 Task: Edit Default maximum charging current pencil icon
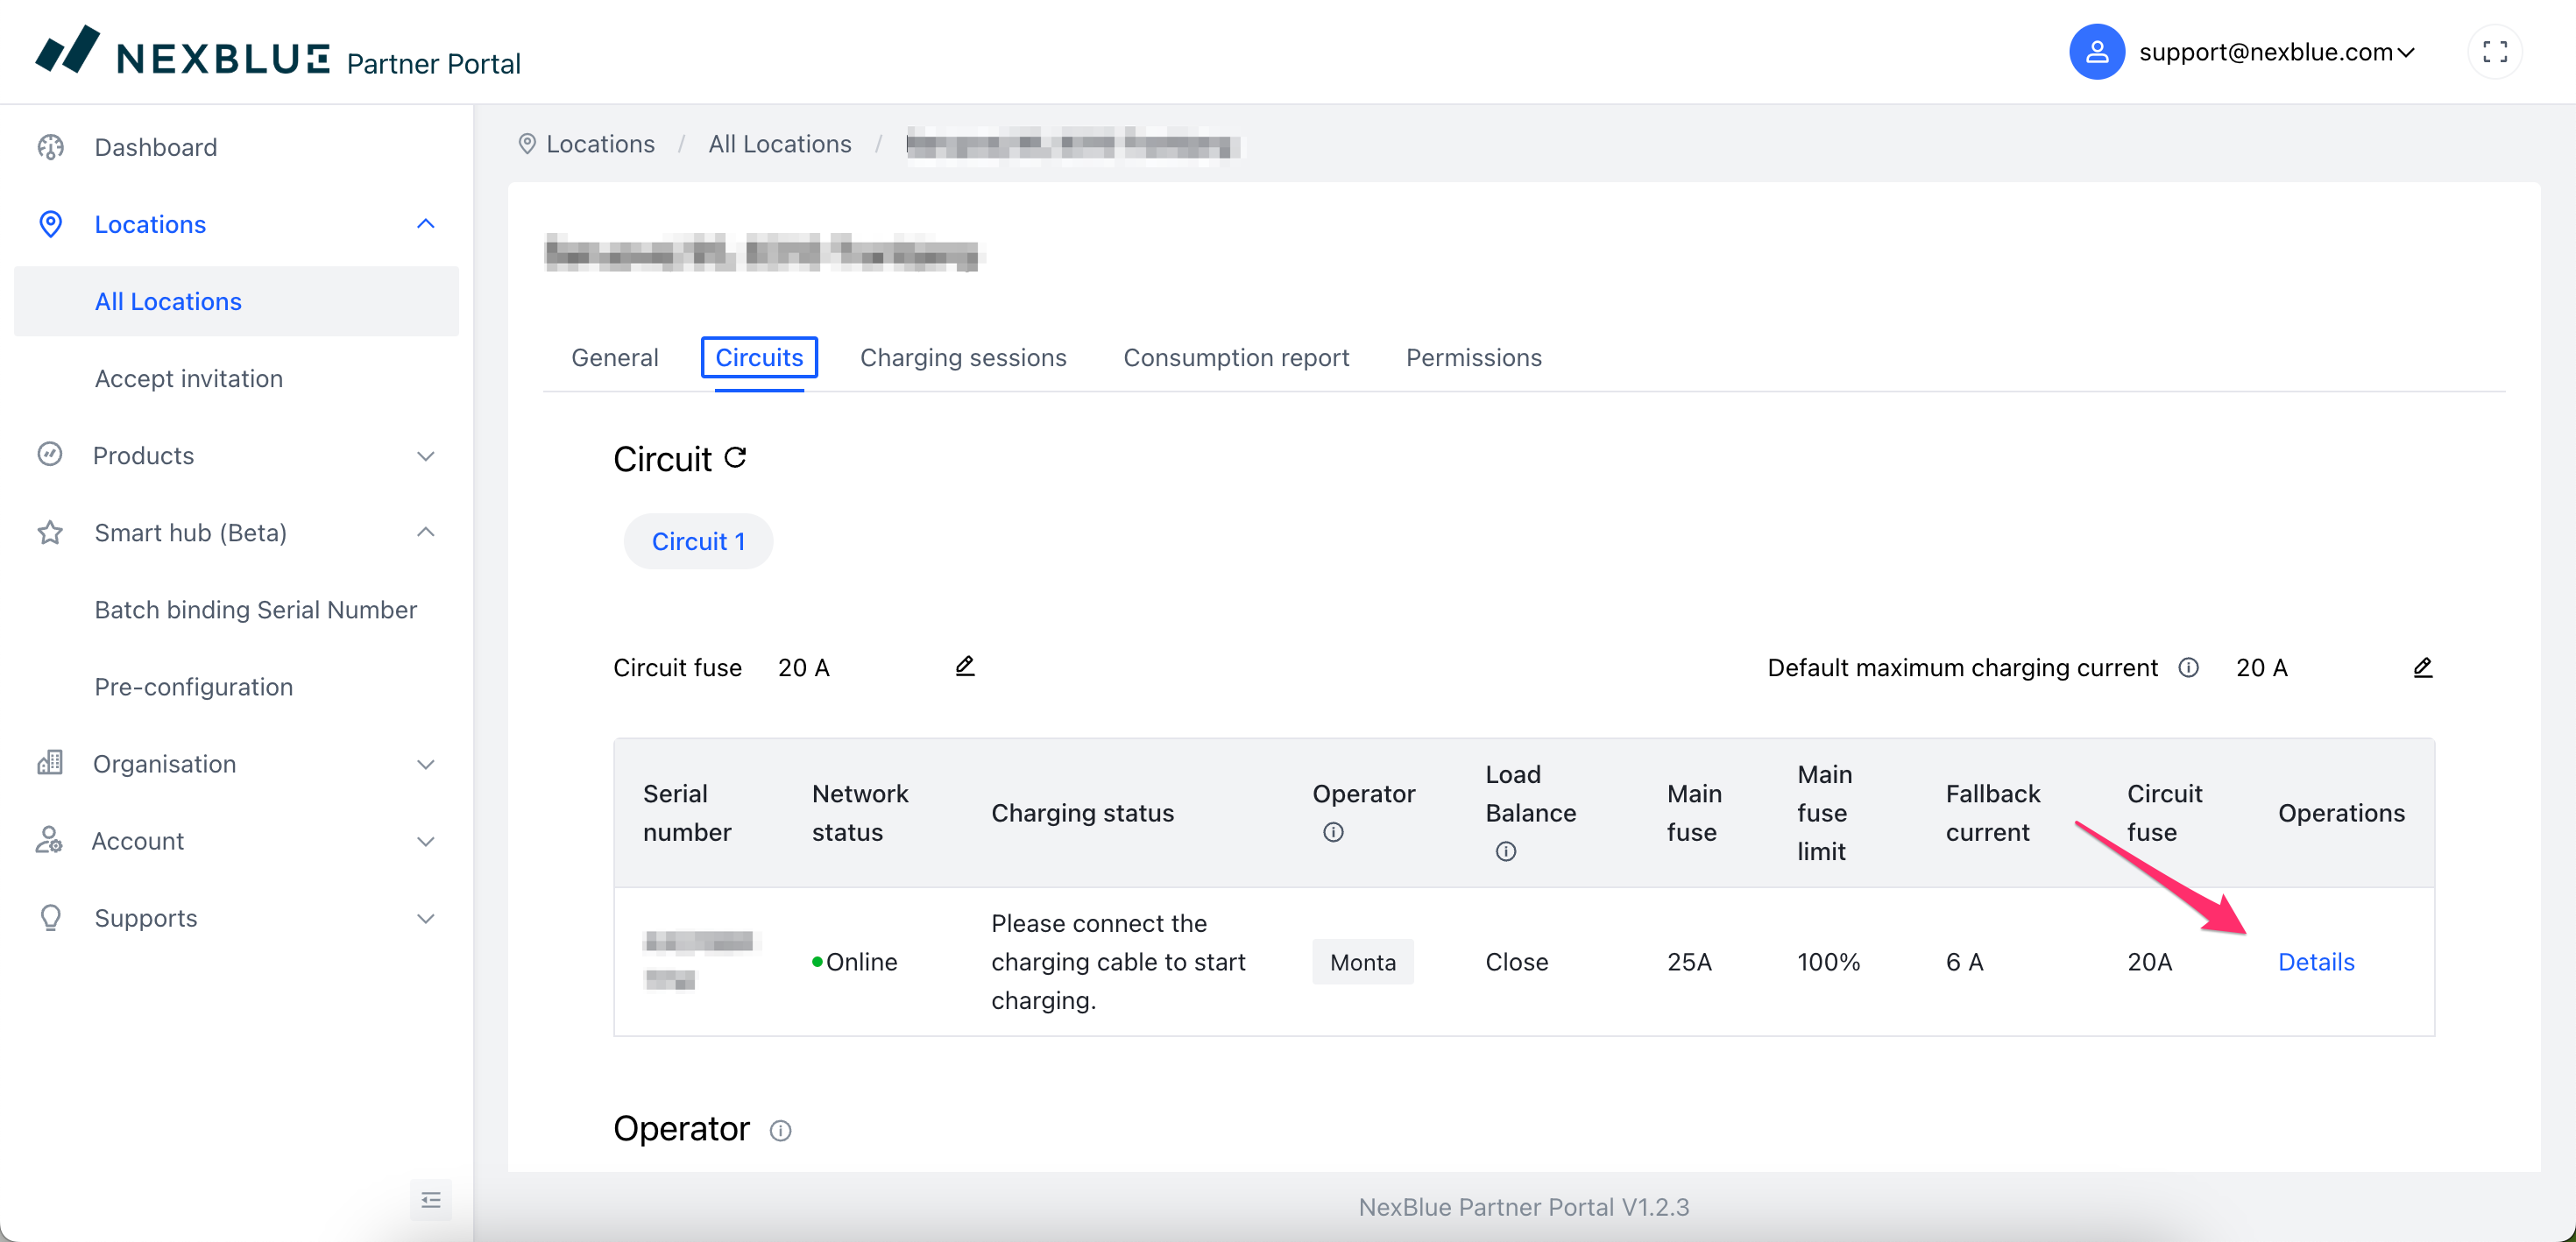(2421, 667)
